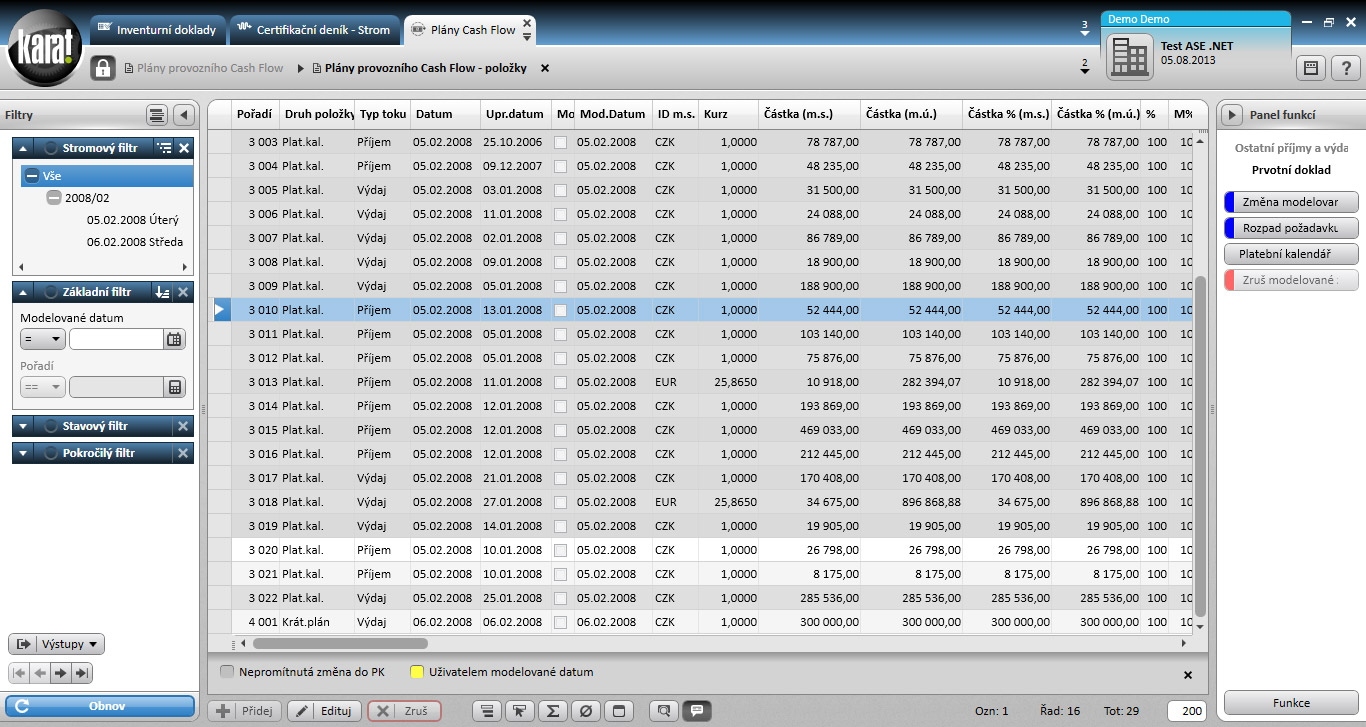Screen dimensions: 1366x727
Task: Expand the Stavový filtr section
Action: tap(25, 426)
